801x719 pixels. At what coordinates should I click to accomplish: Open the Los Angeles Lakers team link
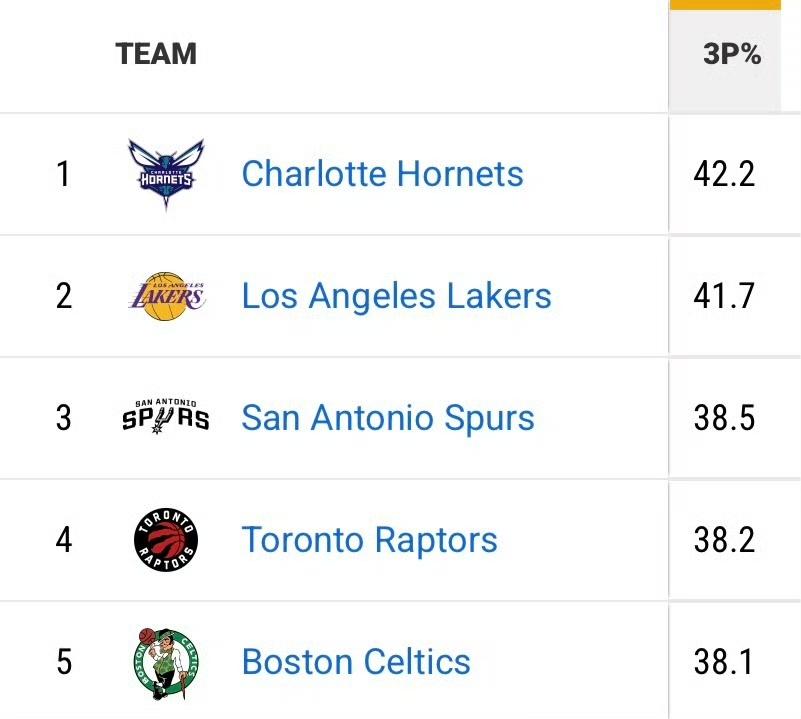point(396,296)
